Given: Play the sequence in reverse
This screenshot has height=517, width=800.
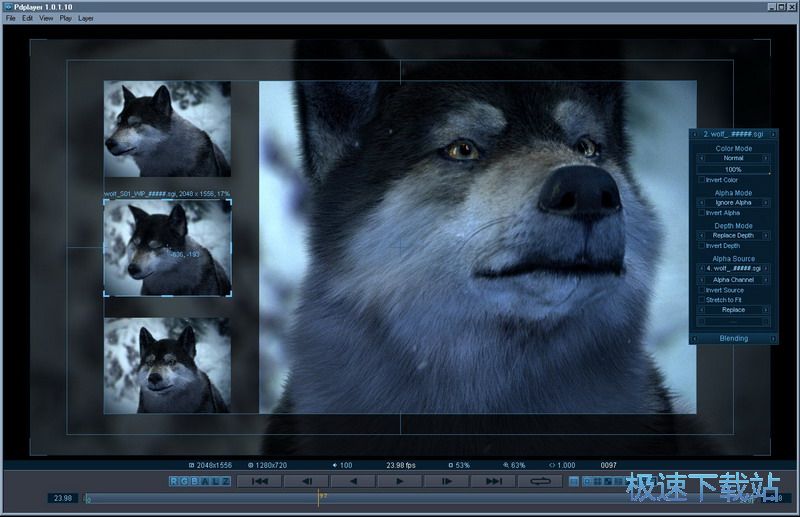Looking at the screenshot, I should click(x=353, y=481).
